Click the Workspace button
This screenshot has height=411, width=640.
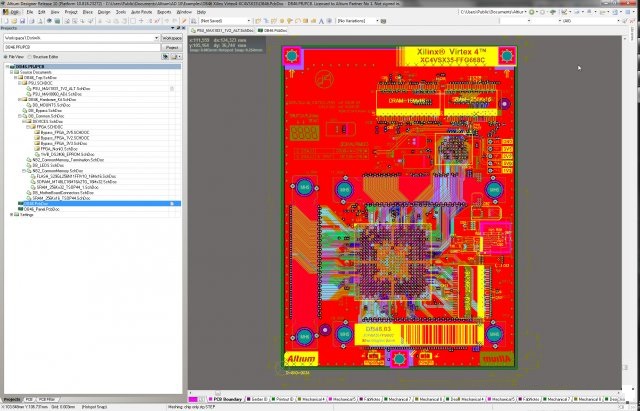tap(172, 38)
